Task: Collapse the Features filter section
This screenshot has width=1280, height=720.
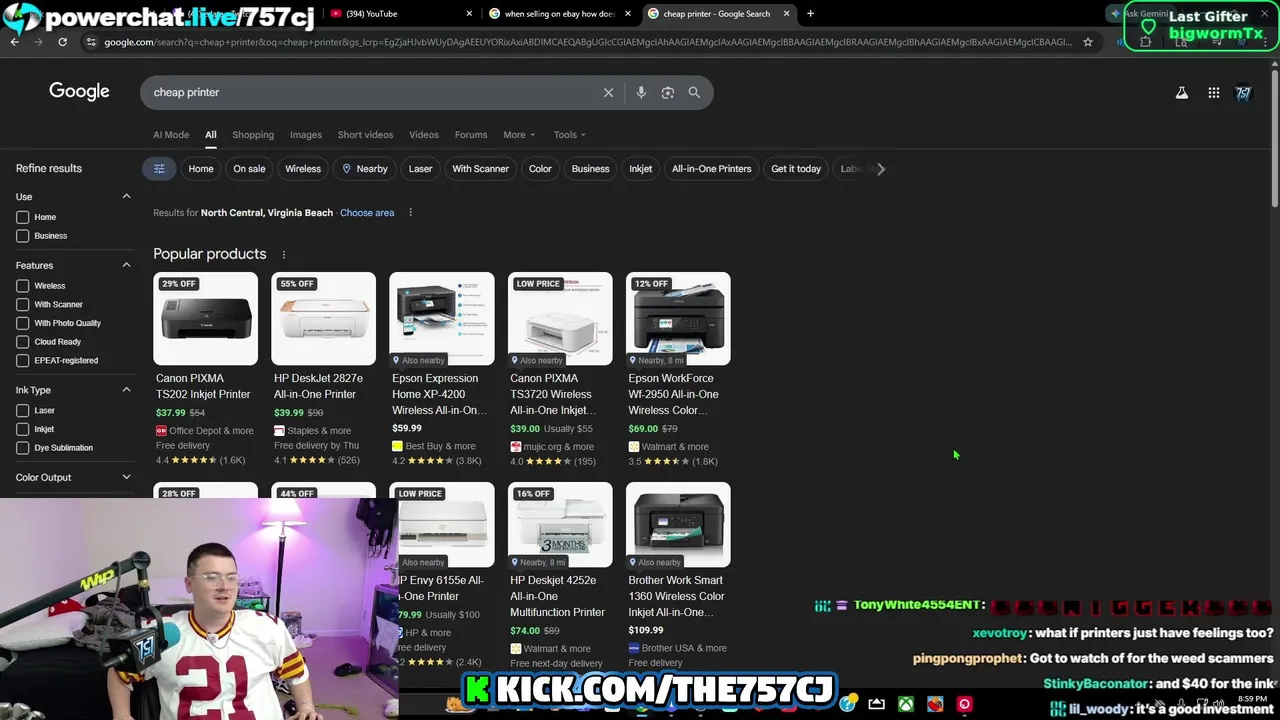Action: point(126,265)
